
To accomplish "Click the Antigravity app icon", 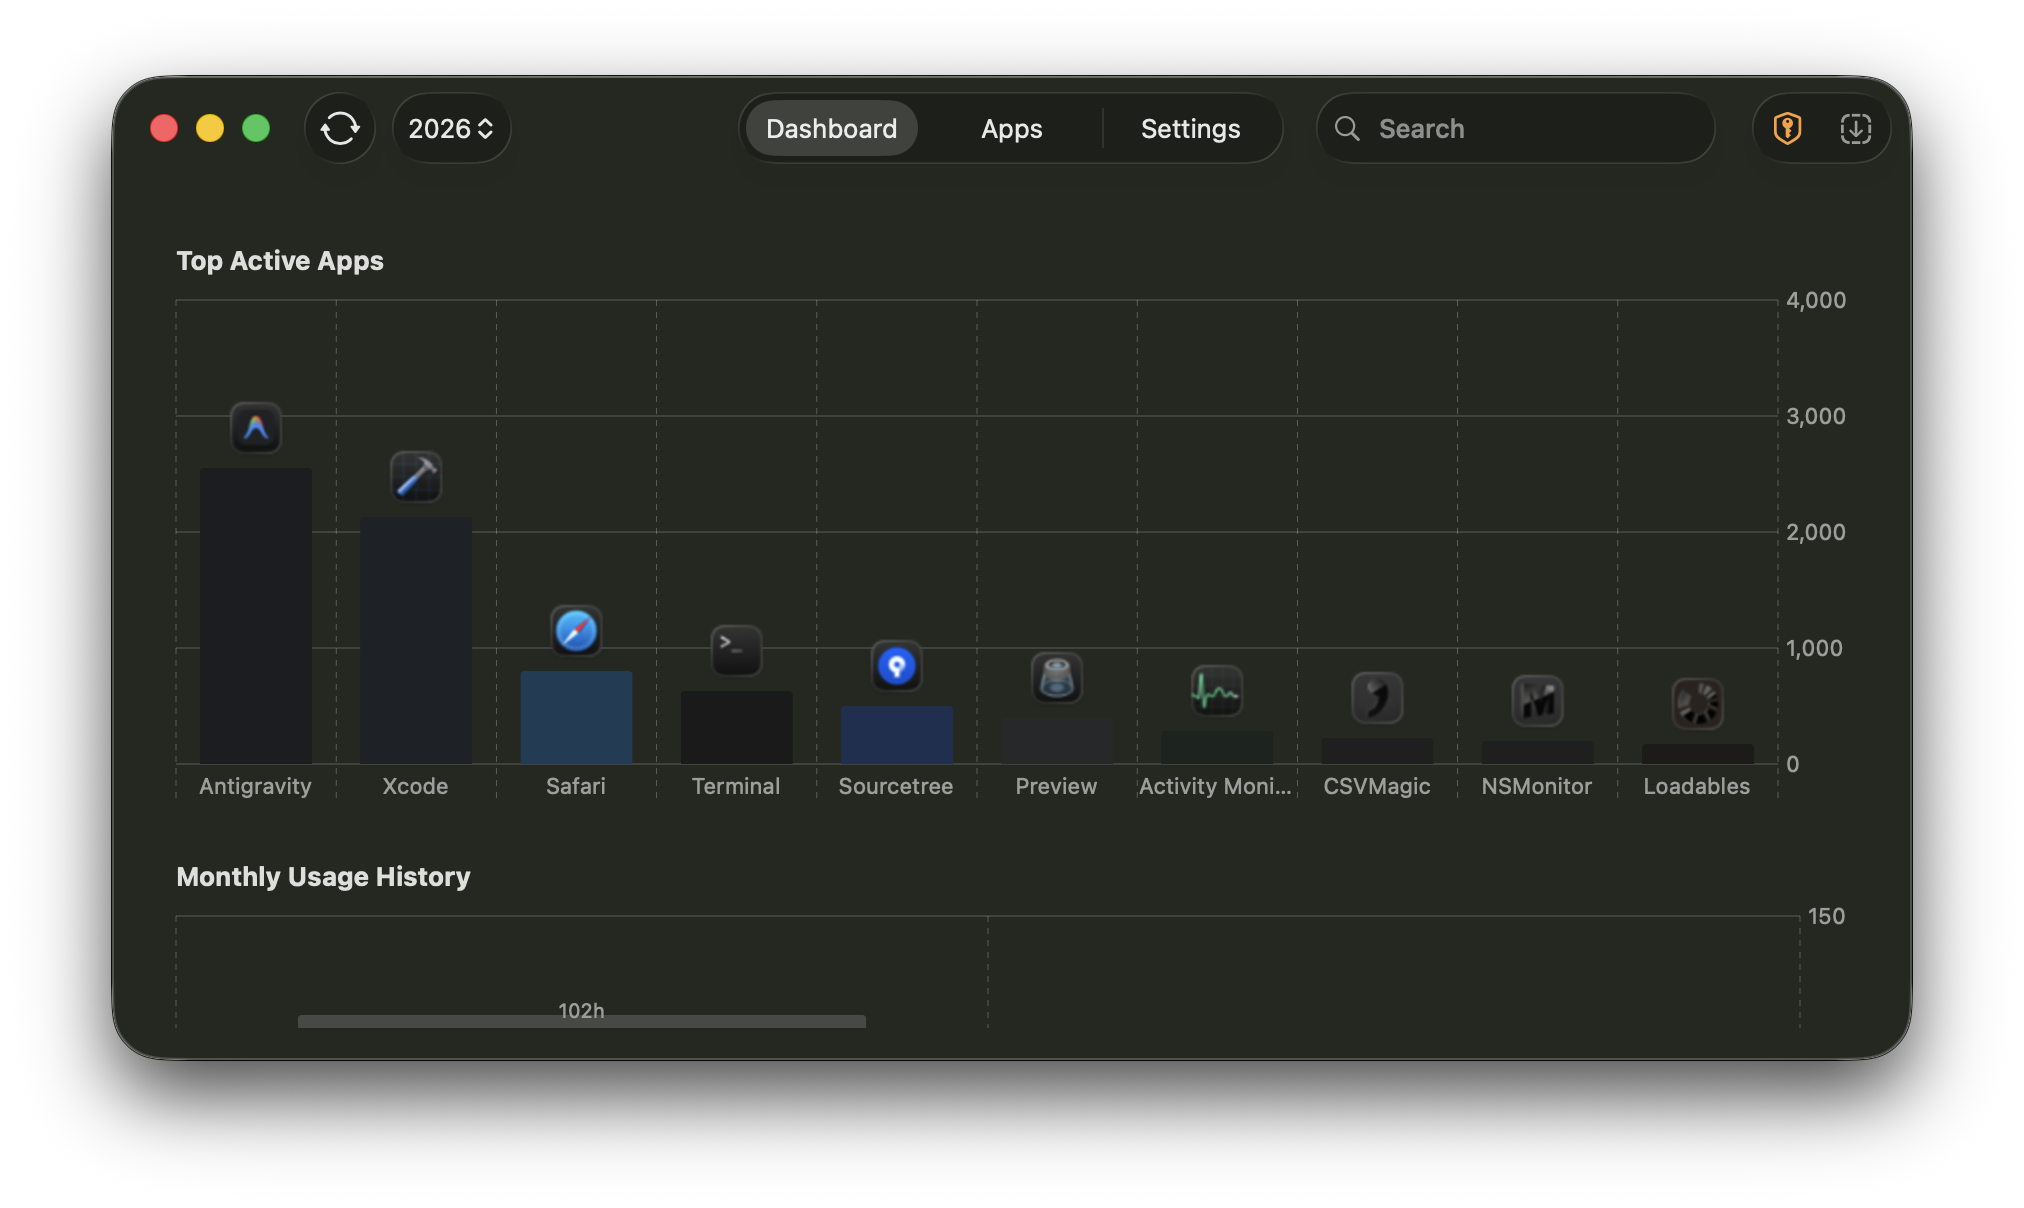I will point(256,428).
